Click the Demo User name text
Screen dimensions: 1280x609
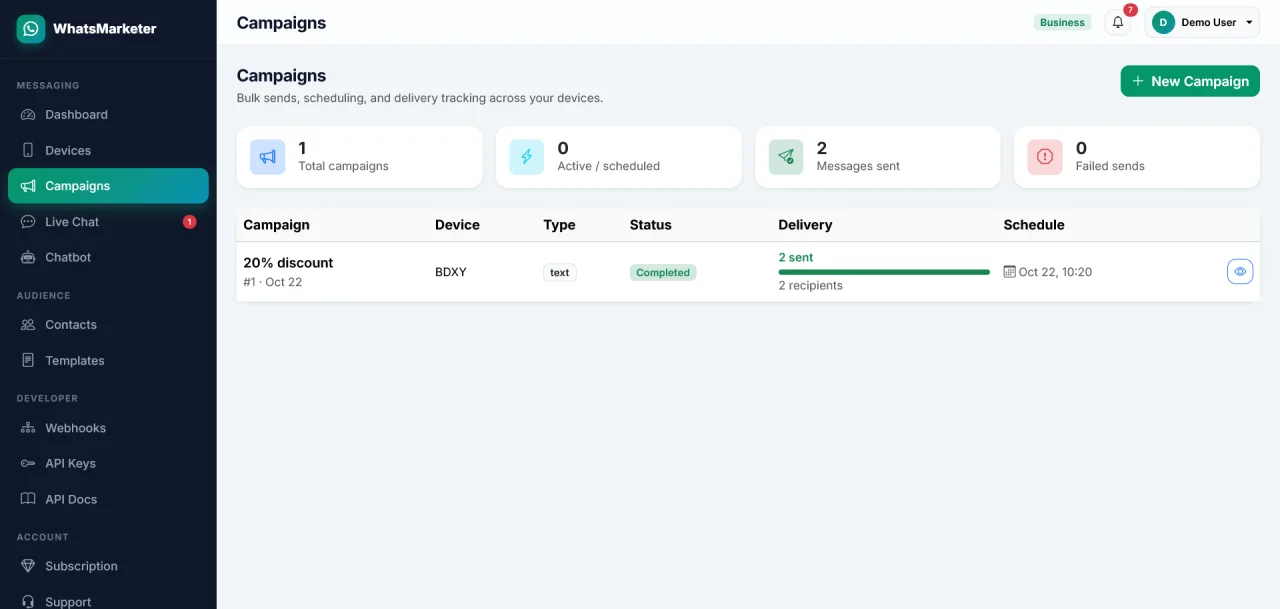[1209, 22]
